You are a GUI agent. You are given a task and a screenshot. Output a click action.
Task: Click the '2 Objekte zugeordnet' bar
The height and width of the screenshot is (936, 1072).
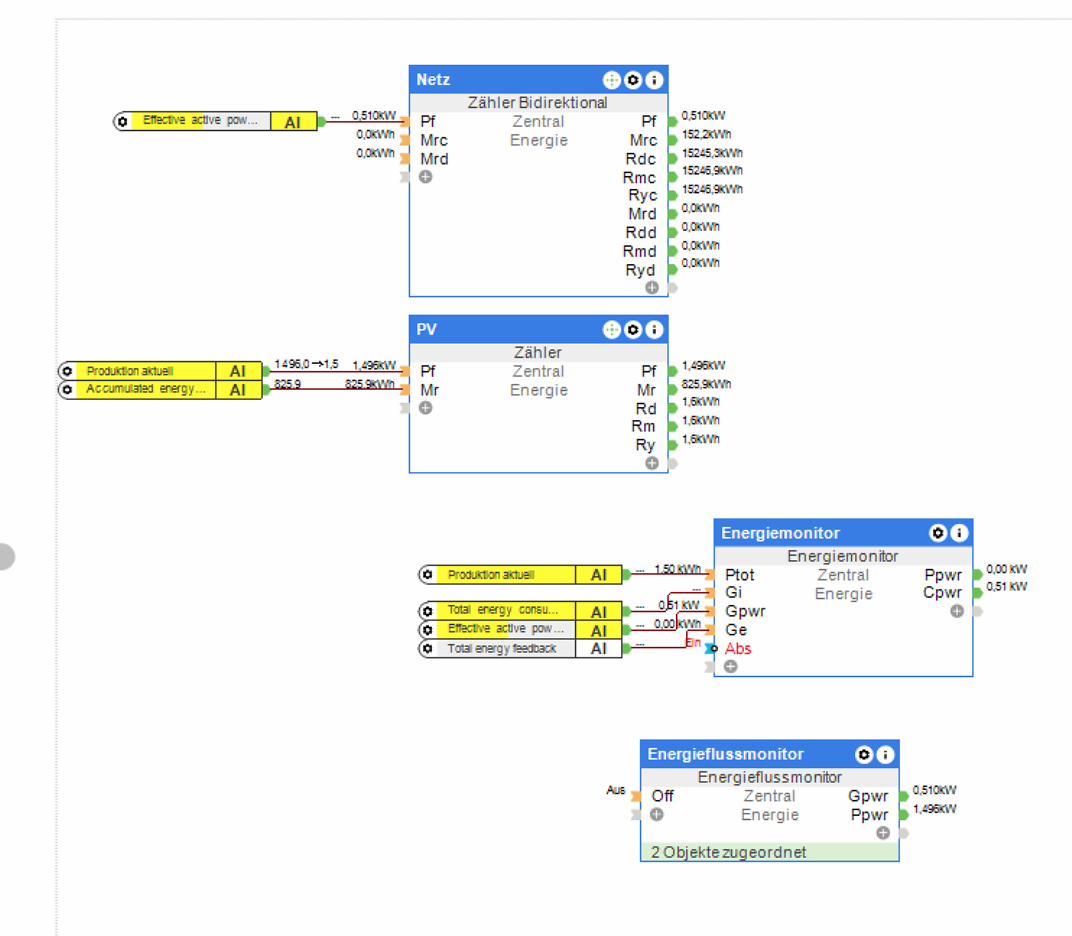point(770,852)
